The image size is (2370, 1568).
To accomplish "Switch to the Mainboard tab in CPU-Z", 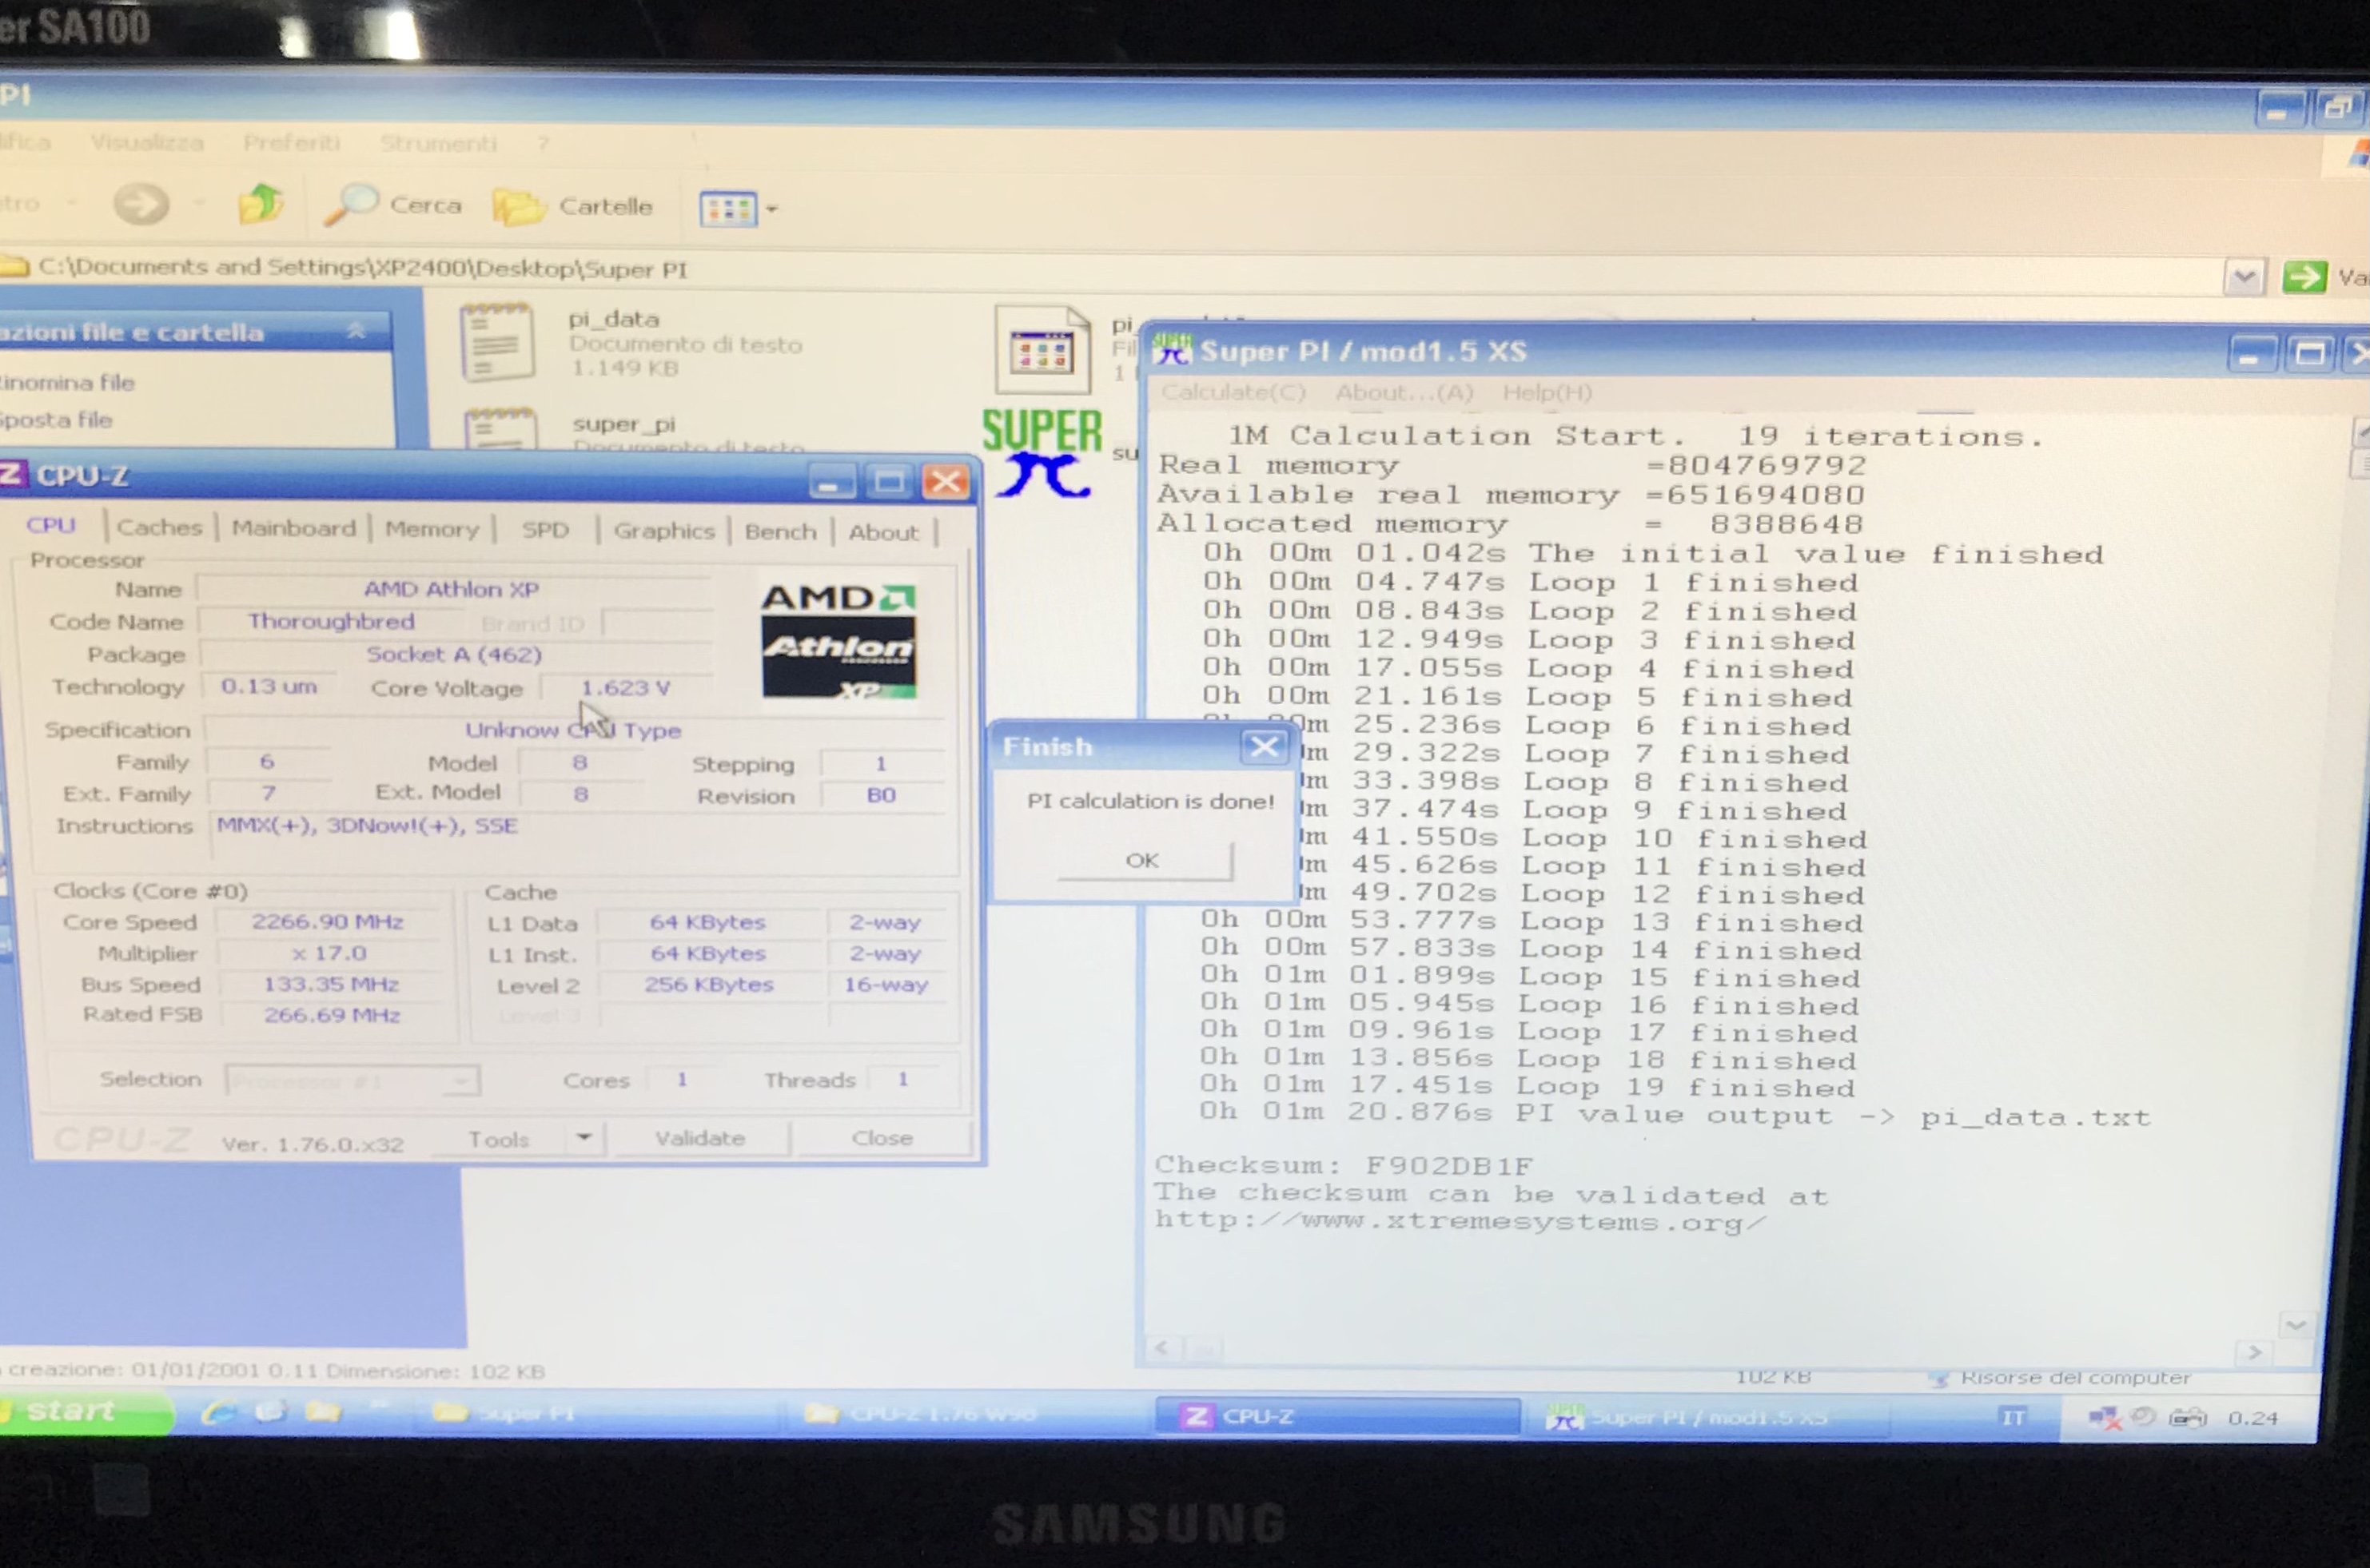I will pyautogui.click(x=293, y=528).
